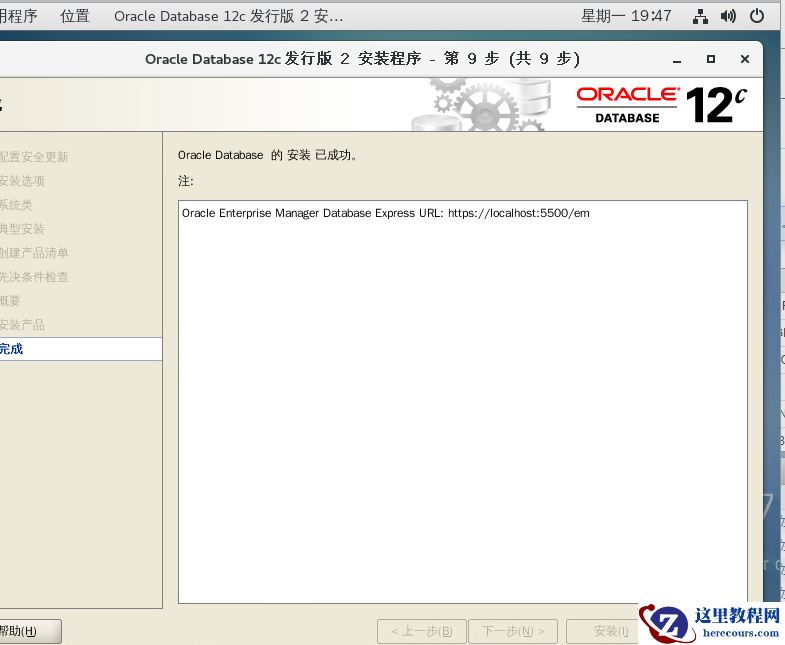Click the 上一步(B) back button

422,631
